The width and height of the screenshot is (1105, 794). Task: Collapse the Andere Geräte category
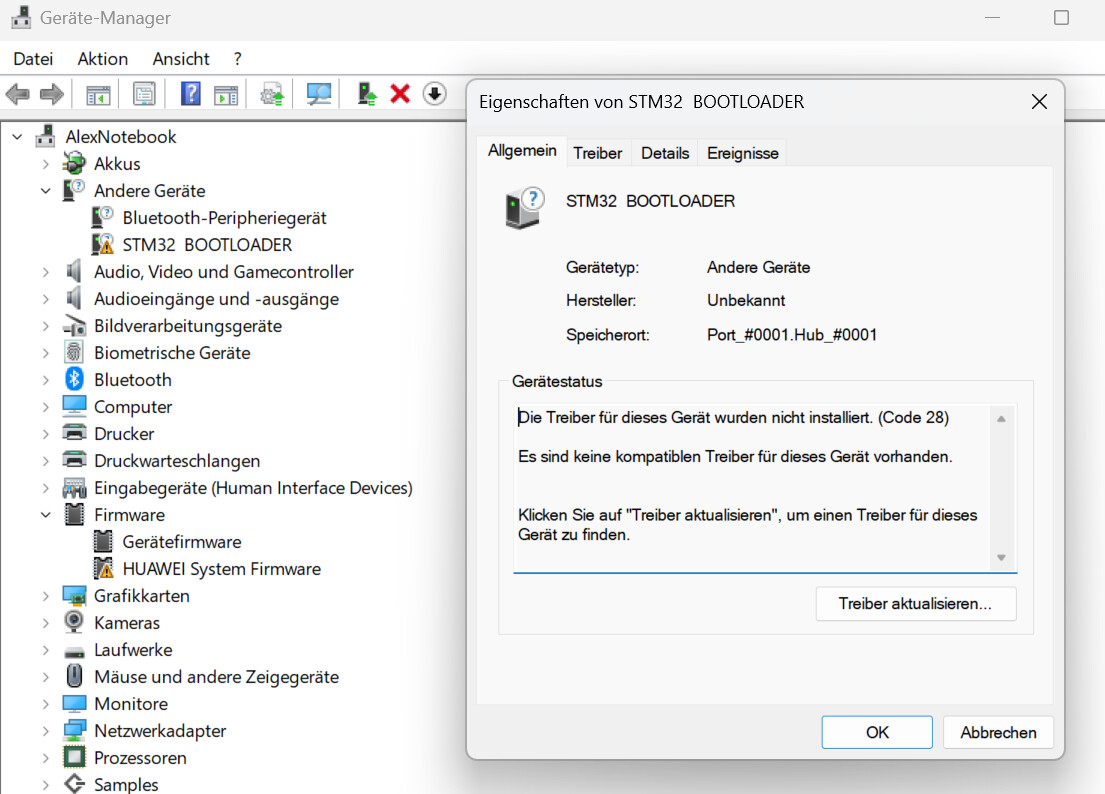(44, 190)
